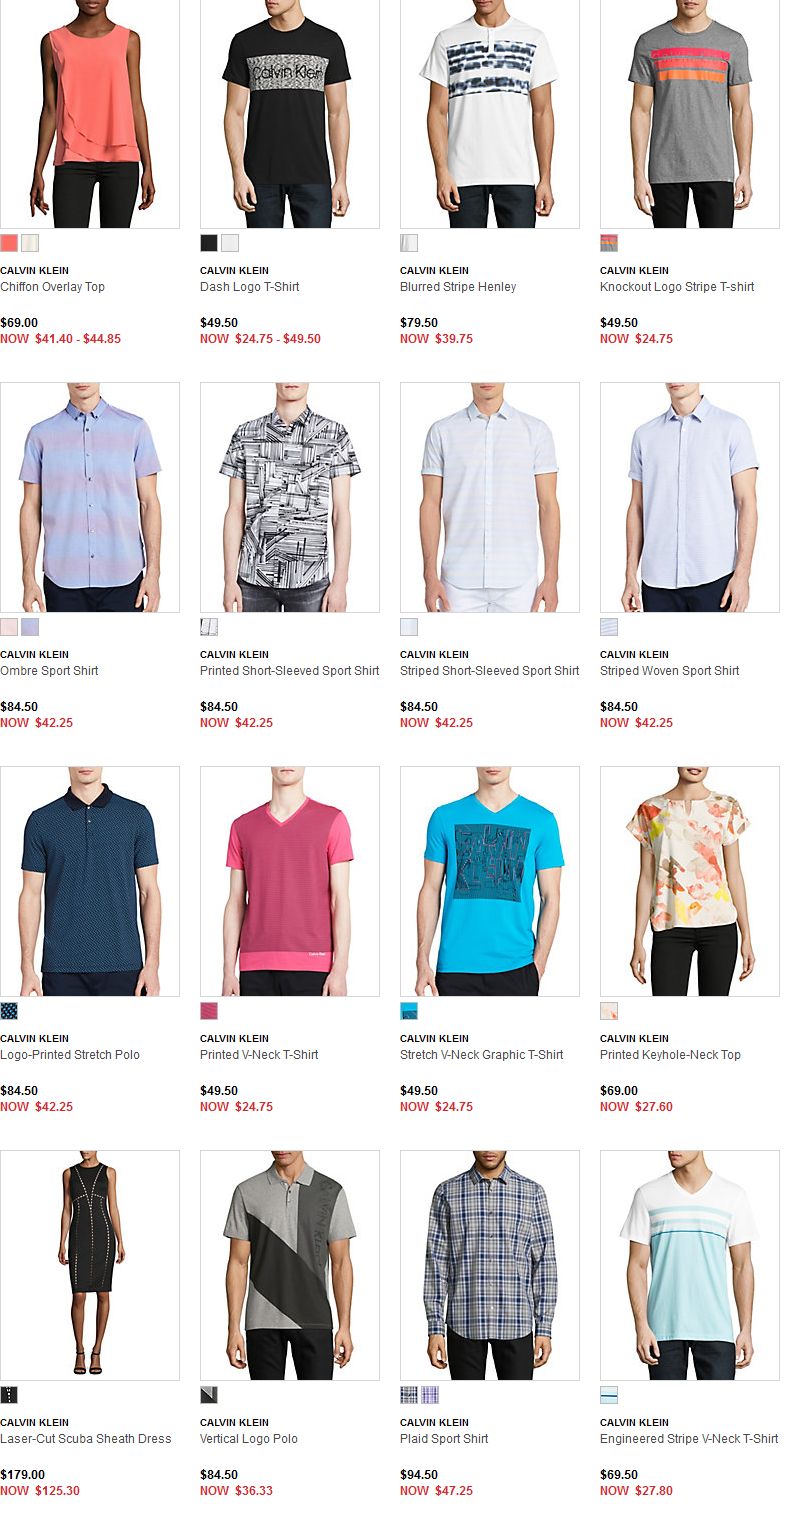Choose white swatch under Dash Logo T-Shirt
This screenshot has width=786, height=1522.
[x=230, y=243]
